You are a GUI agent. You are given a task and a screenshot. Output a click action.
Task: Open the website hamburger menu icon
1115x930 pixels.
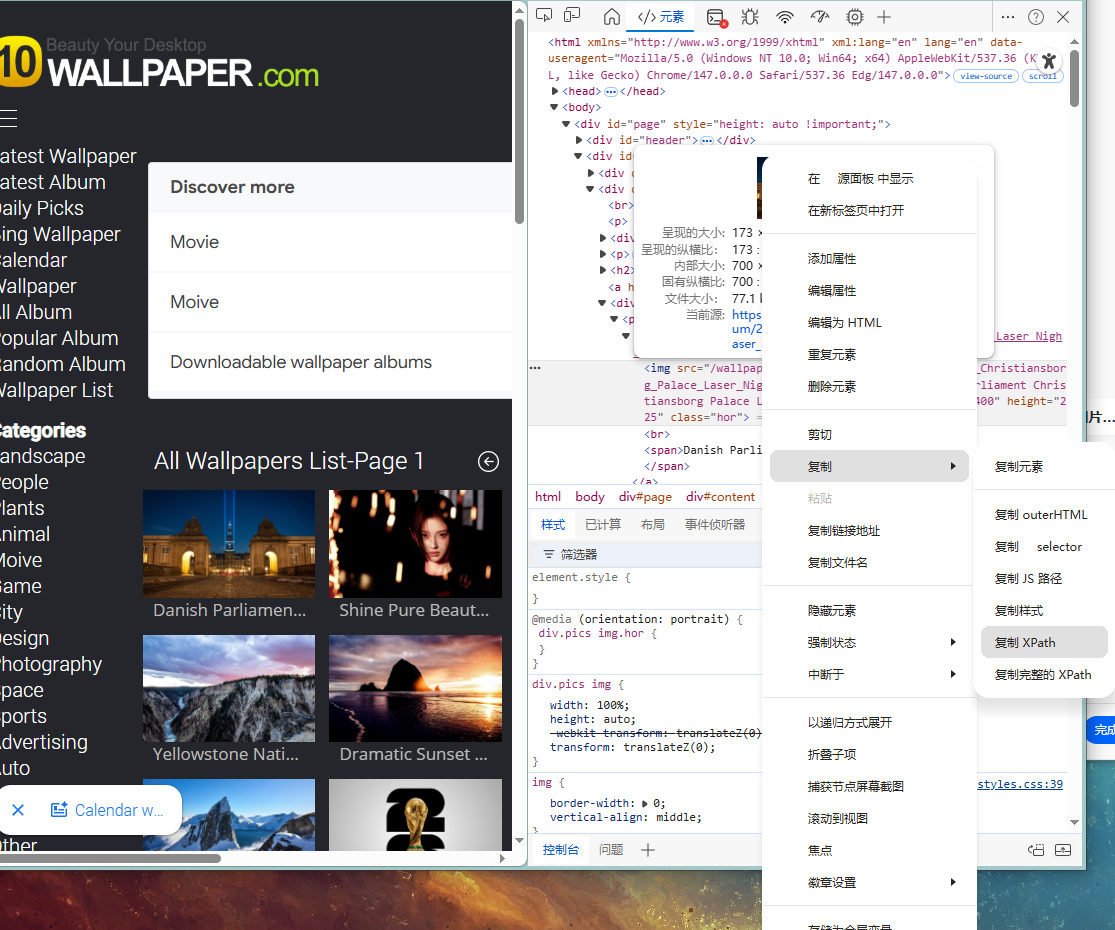click(9, 118)
